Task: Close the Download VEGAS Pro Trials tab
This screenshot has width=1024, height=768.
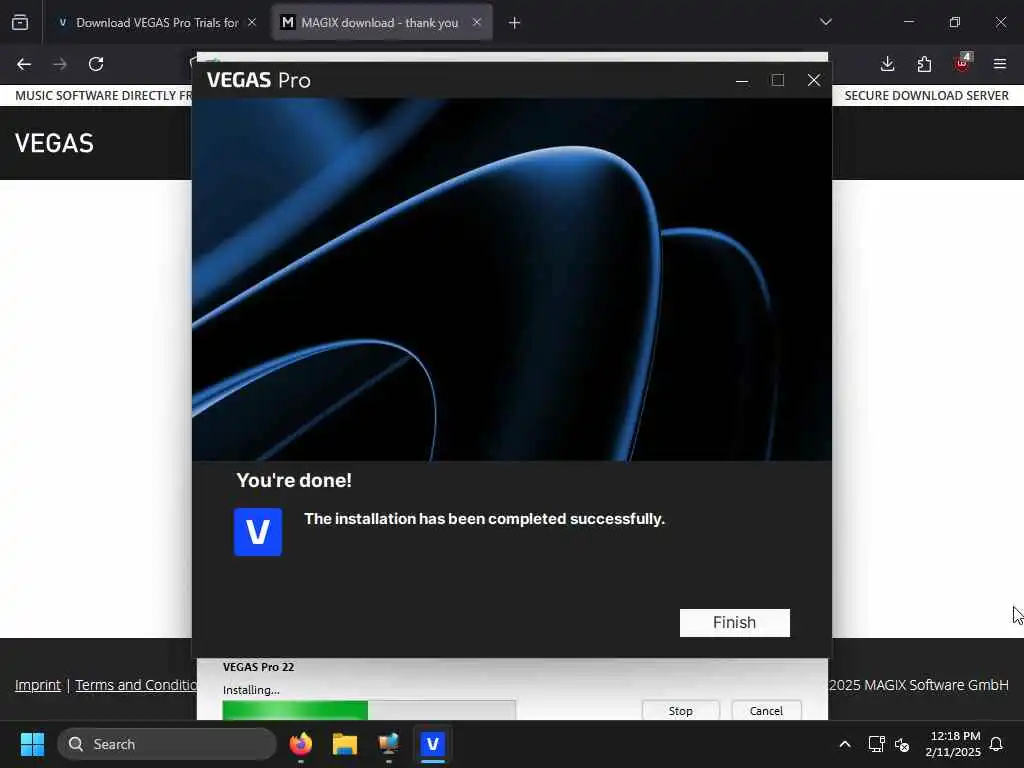Action: click(x=252, y=23)
